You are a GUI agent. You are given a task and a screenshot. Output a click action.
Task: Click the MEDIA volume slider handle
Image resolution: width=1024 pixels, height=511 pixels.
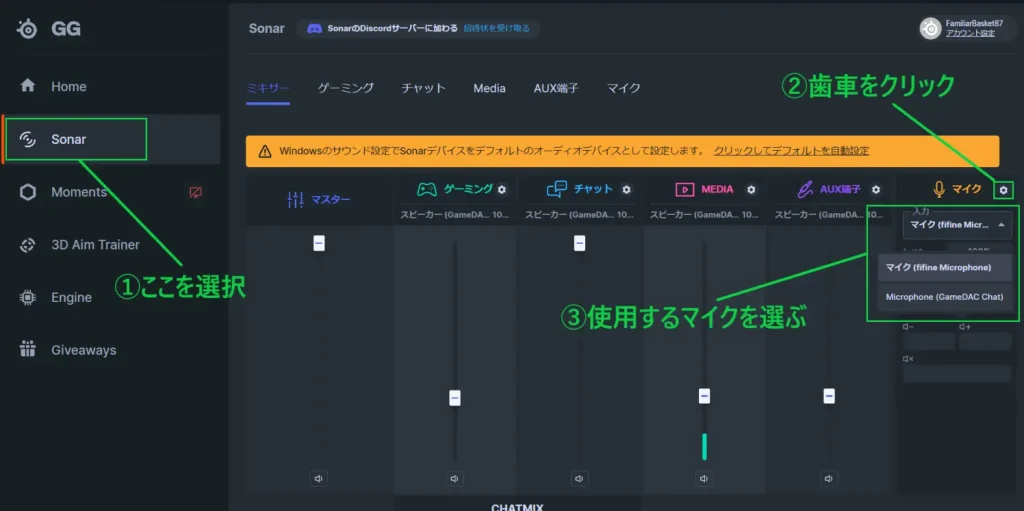[704, 396]
